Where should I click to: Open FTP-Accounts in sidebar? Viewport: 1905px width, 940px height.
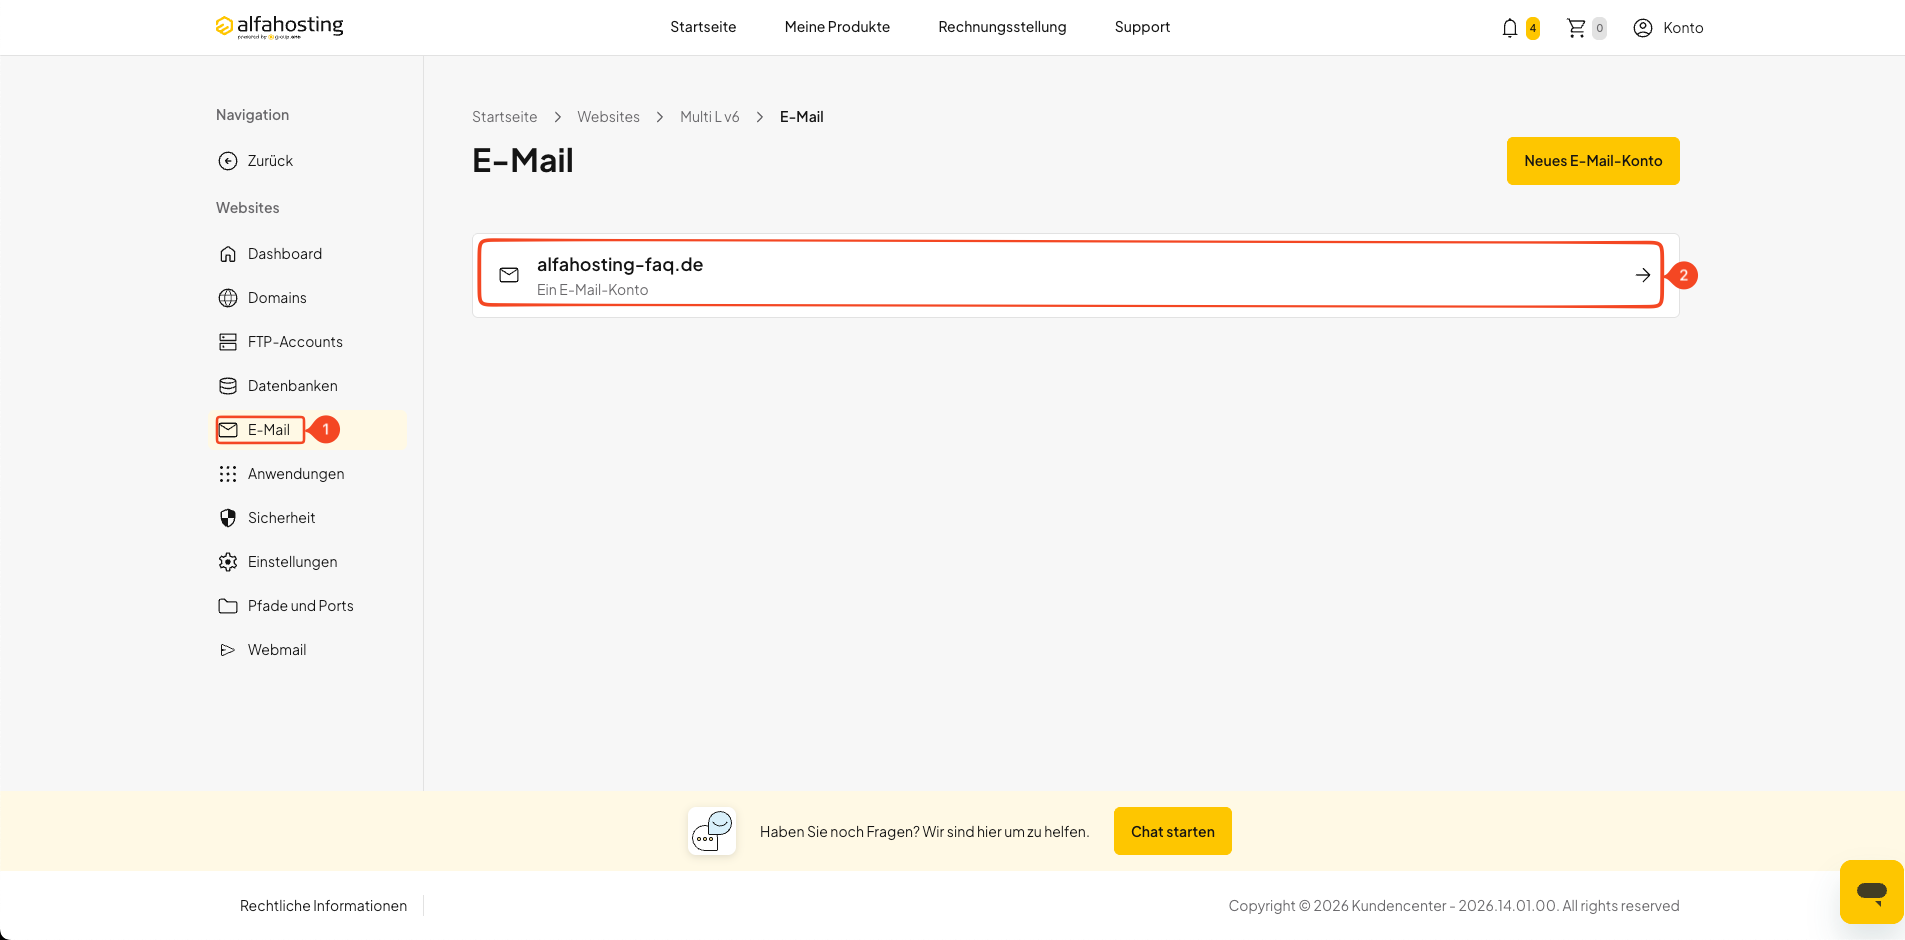click(x=295, y=342)
